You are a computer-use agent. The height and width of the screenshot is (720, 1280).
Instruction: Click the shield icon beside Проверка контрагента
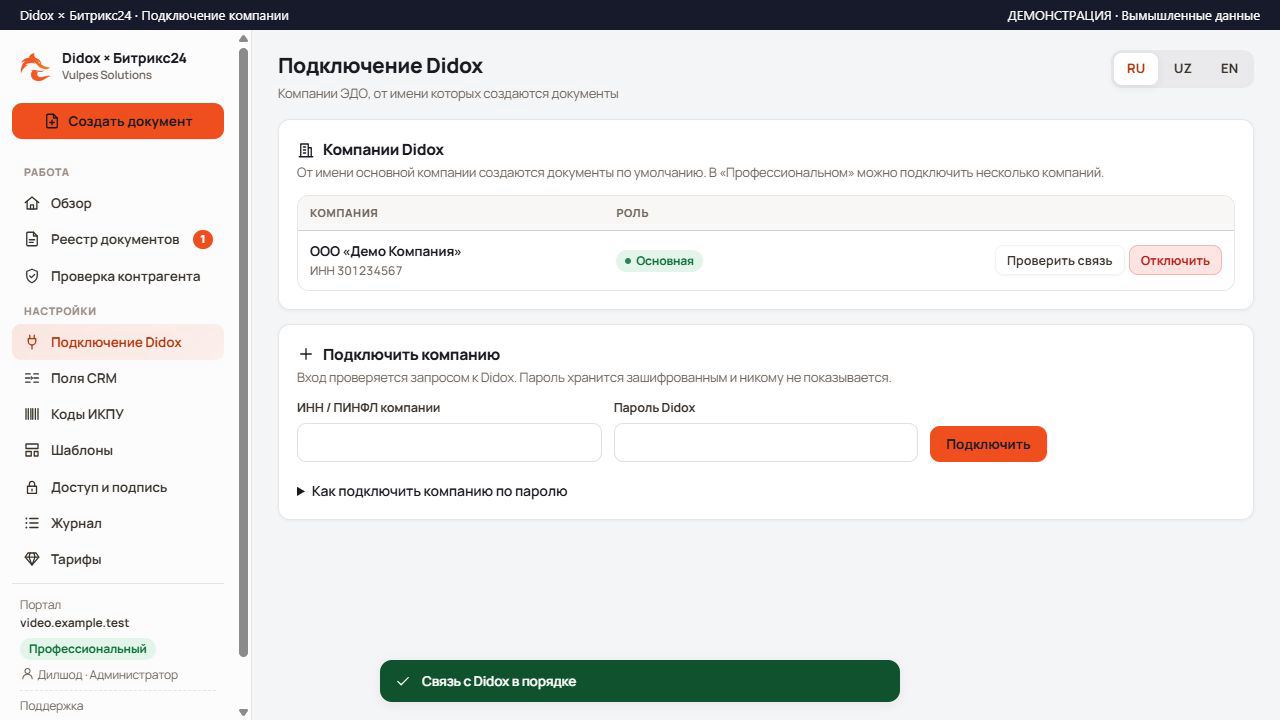coord(32,276)
